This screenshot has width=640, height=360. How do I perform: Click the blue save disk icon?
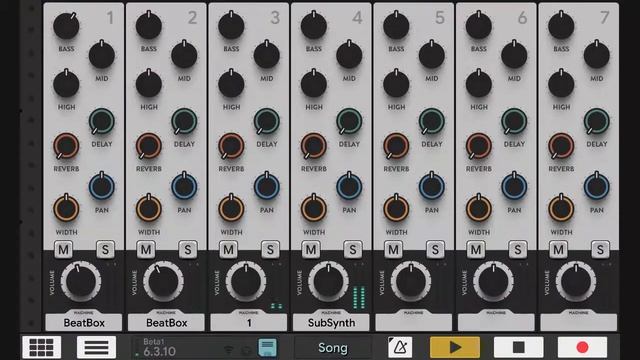(x=268, y=348)
